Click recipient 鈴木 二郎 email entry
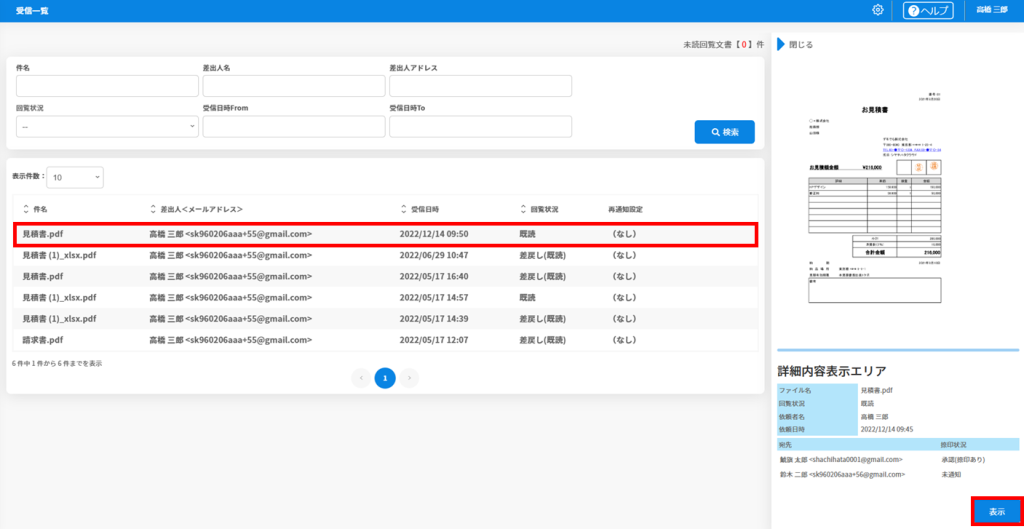This screenshot has height=529, width=1024. tap(842, 475)
